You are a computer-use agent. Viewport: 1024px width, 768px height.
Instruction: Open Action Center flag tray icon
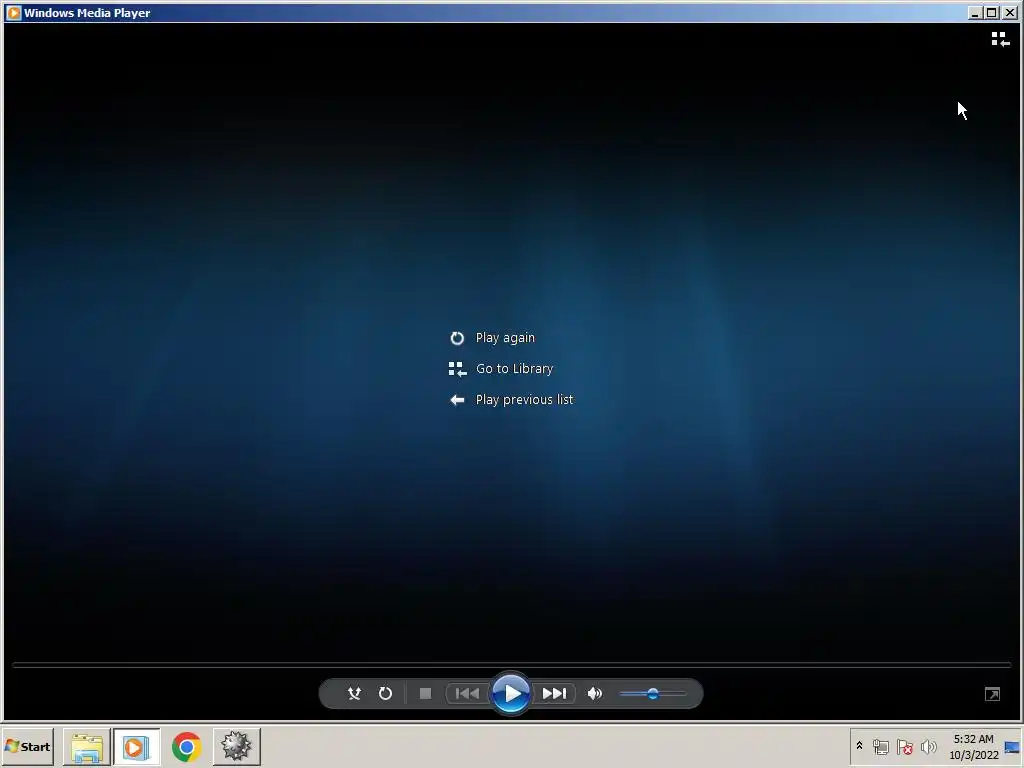click(x=904, y=746)
